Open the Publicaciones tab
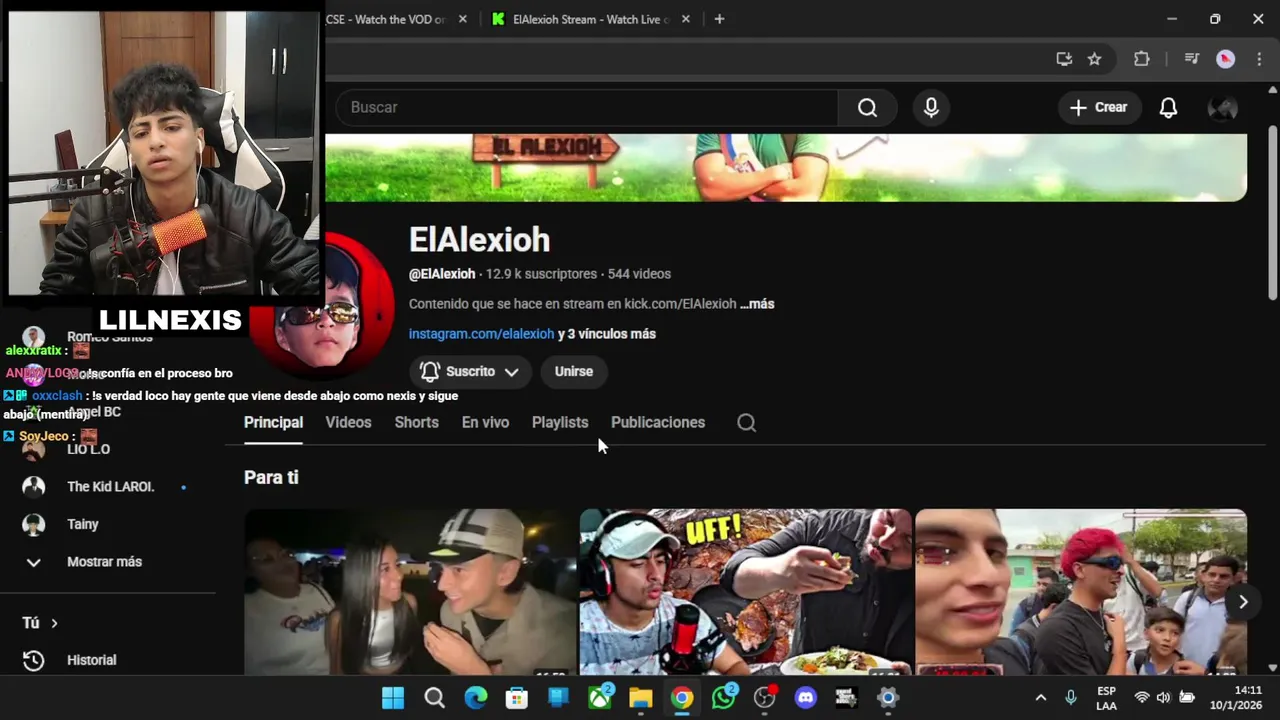 (658, 422)
